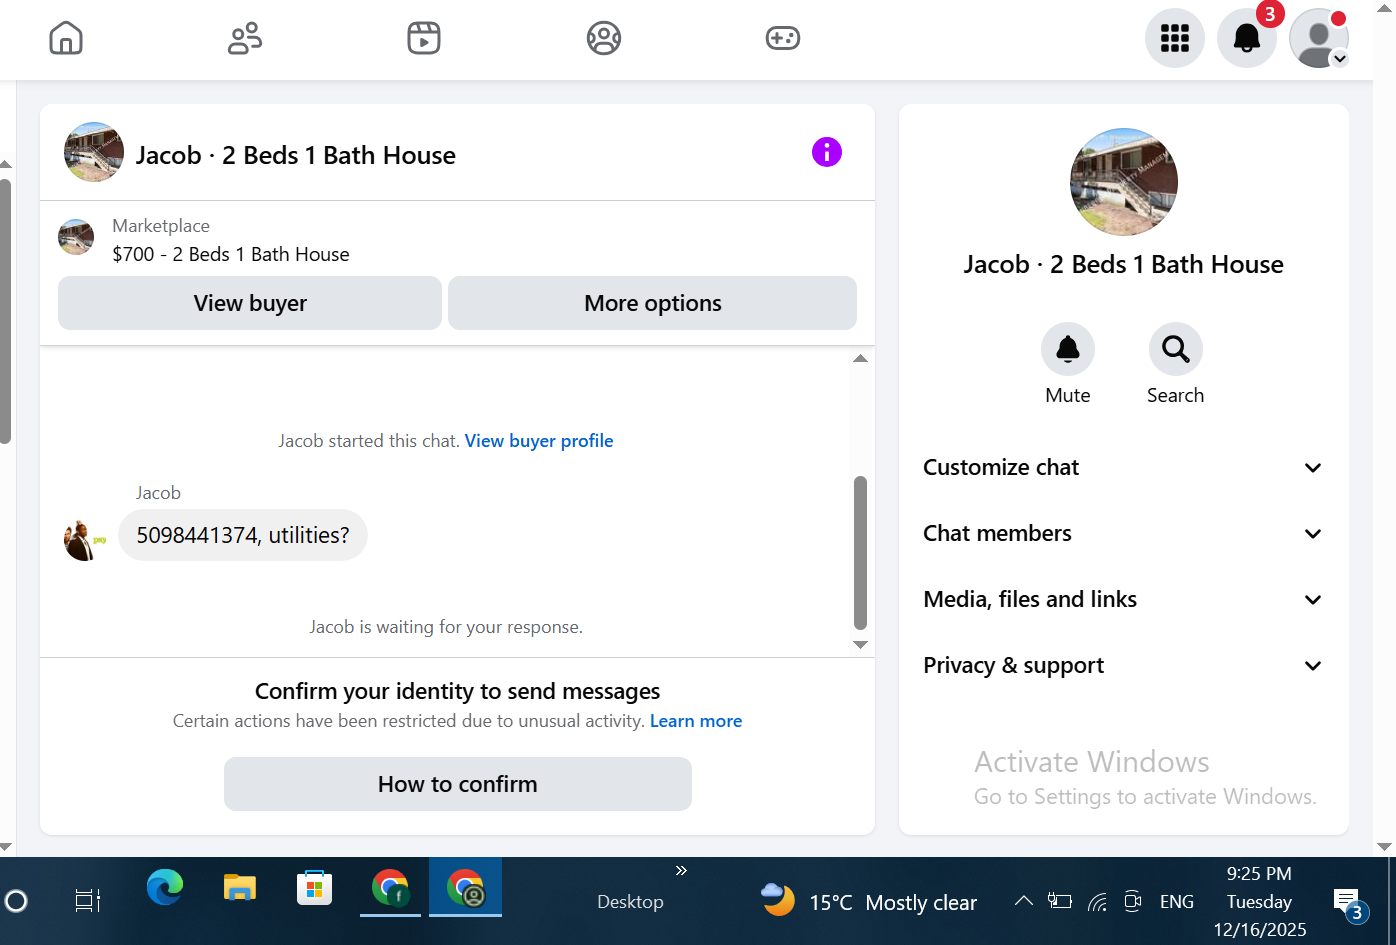The image size is (1396, 945).
Task: Open the nine-dot Menu grid
Action: click(1175, 38)
